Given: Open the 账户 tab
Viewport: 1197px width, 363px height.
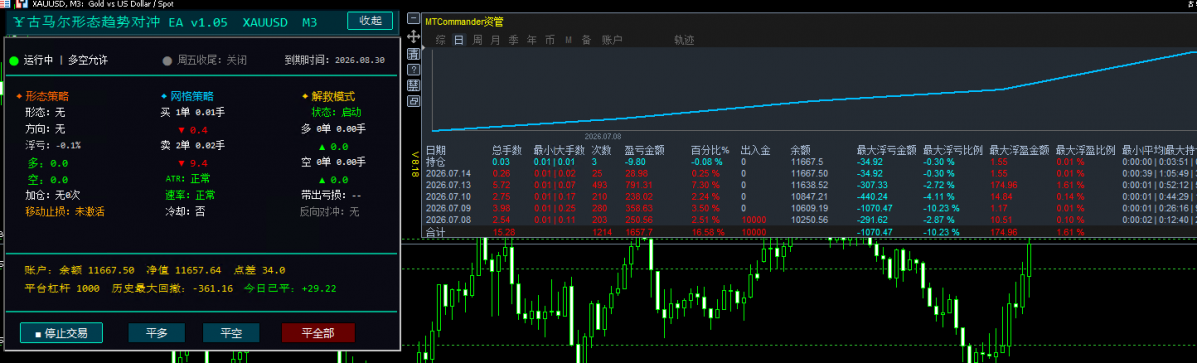Looking at the screenshot, I should tap(612, 40).
